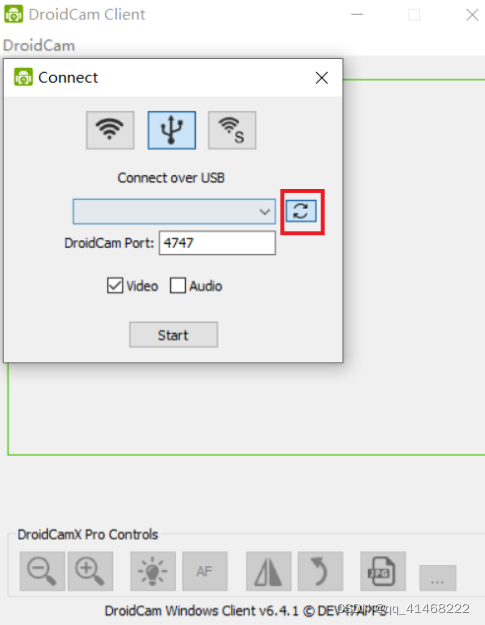Select the WiFi Server mode icon
485x625 pixels.
(232, 130)
